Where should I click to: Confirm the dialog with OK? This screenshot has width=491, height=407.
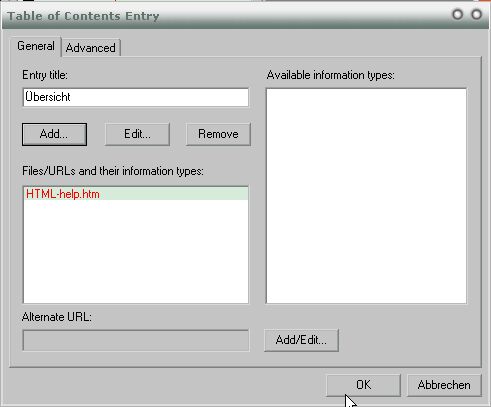(363, 385)
